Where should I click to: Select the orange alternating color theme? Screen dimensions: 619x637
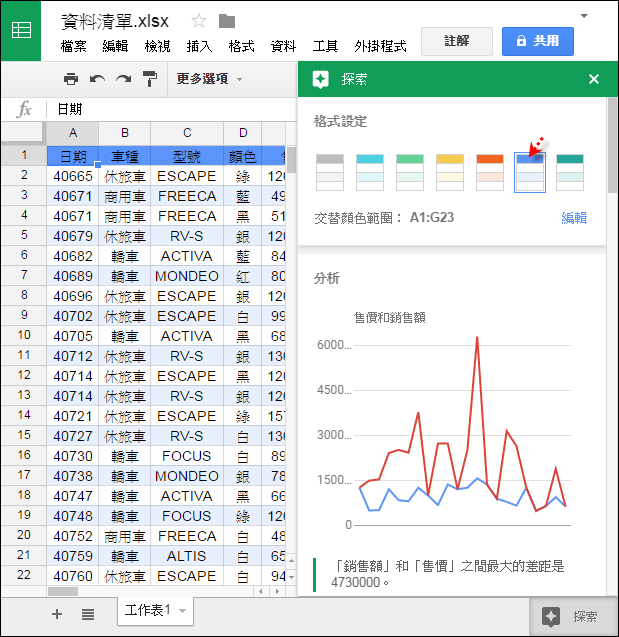[490, 172]
